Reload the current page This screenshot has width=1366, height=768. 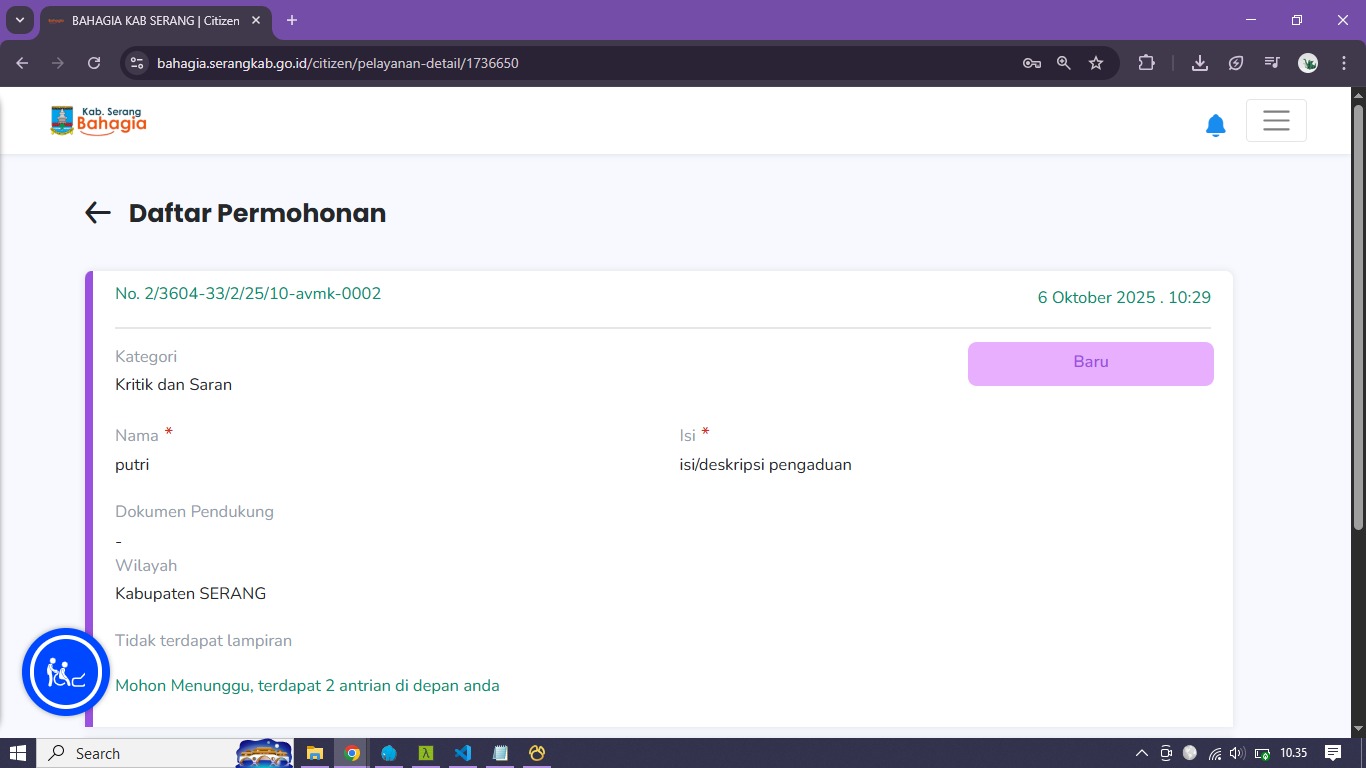tap(94, 63)
